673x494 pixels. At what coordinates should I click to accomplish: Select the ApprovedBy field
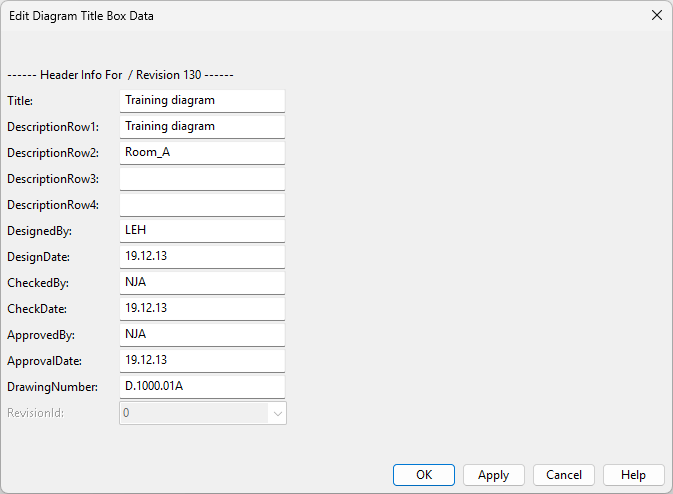[x=202, y=334]
